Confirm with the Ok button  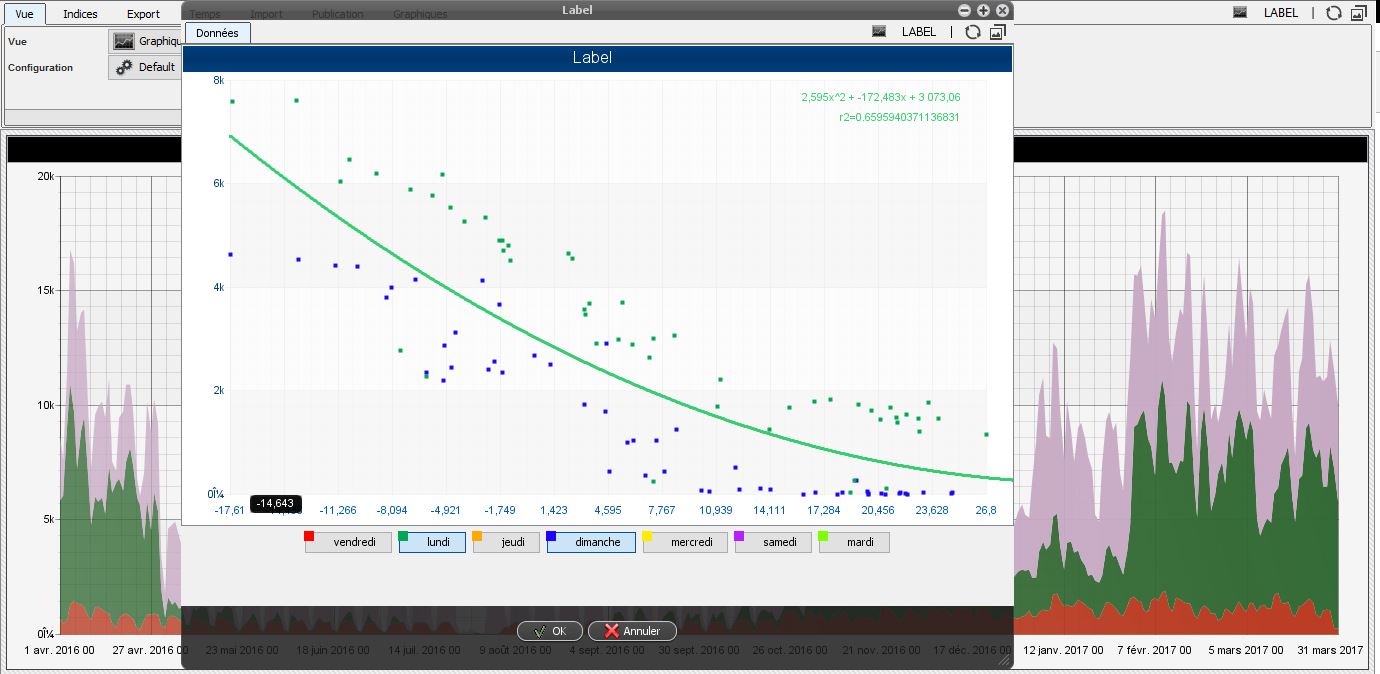click(x=549, y=631)
